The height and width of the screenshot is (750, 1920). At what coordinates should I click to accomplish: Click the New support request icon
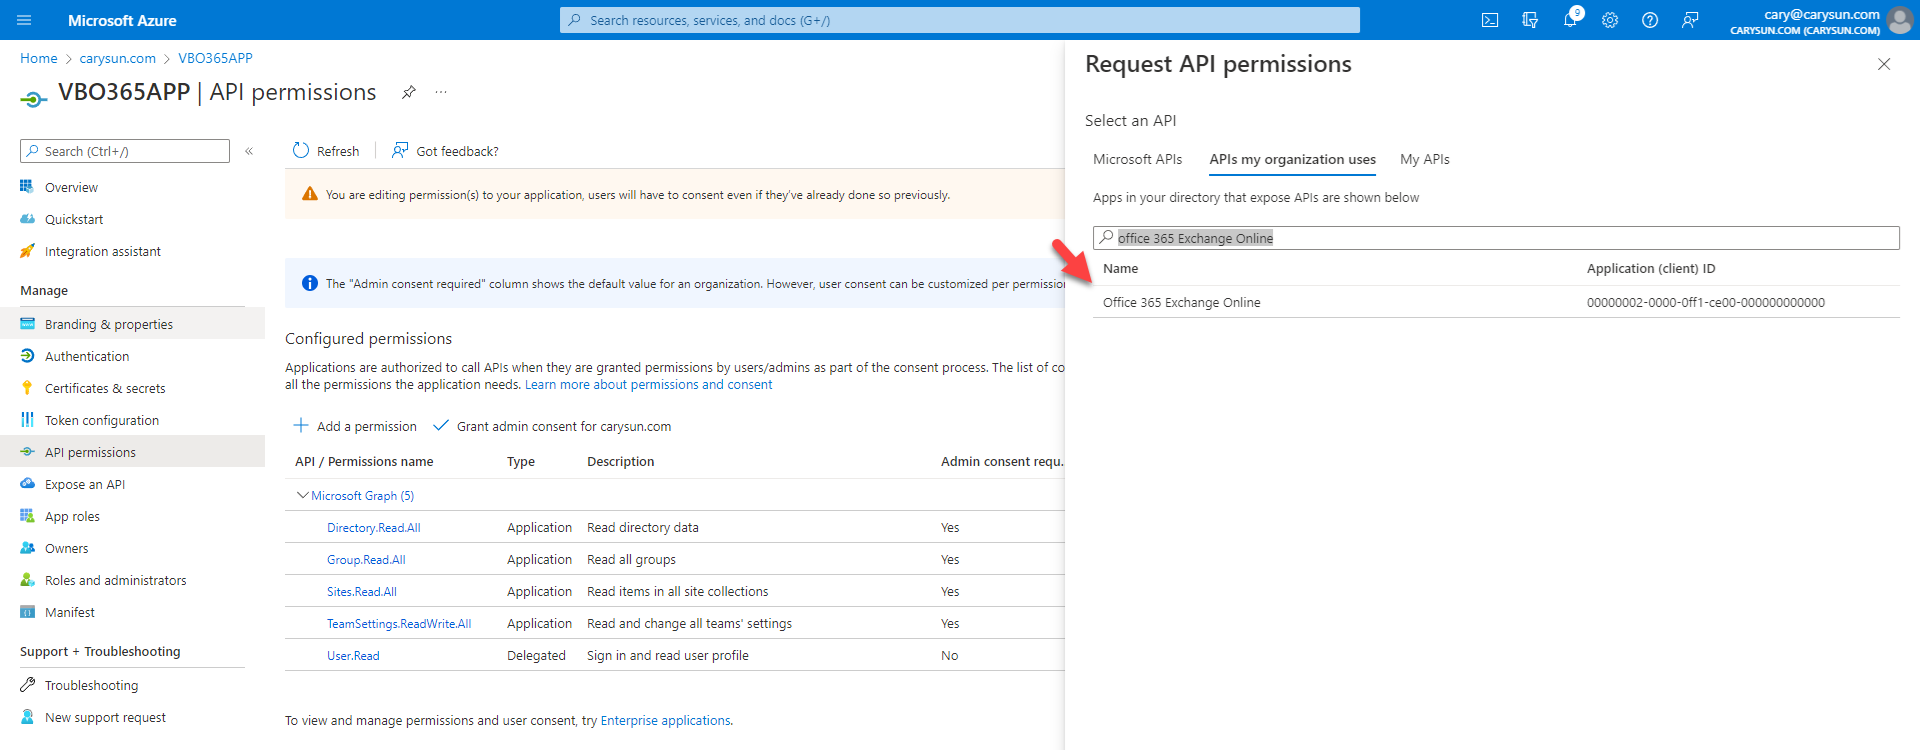point(27,717)
